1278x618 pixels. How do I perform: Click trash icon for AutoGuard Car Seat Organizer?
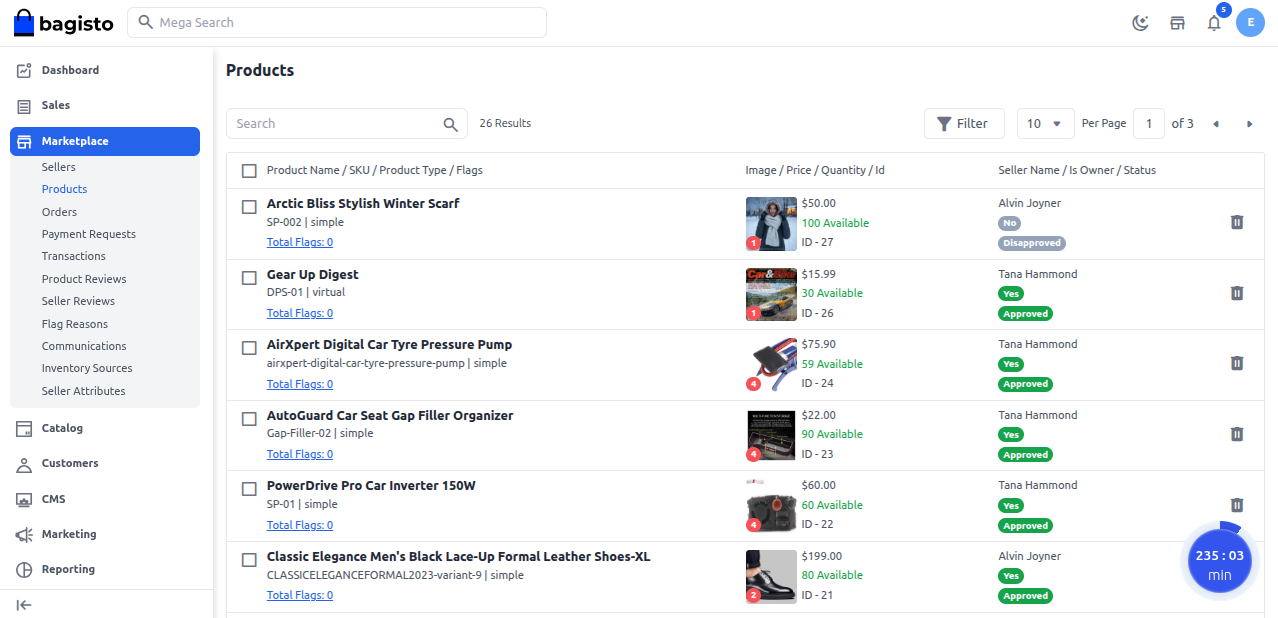[x=1236, y=434]
